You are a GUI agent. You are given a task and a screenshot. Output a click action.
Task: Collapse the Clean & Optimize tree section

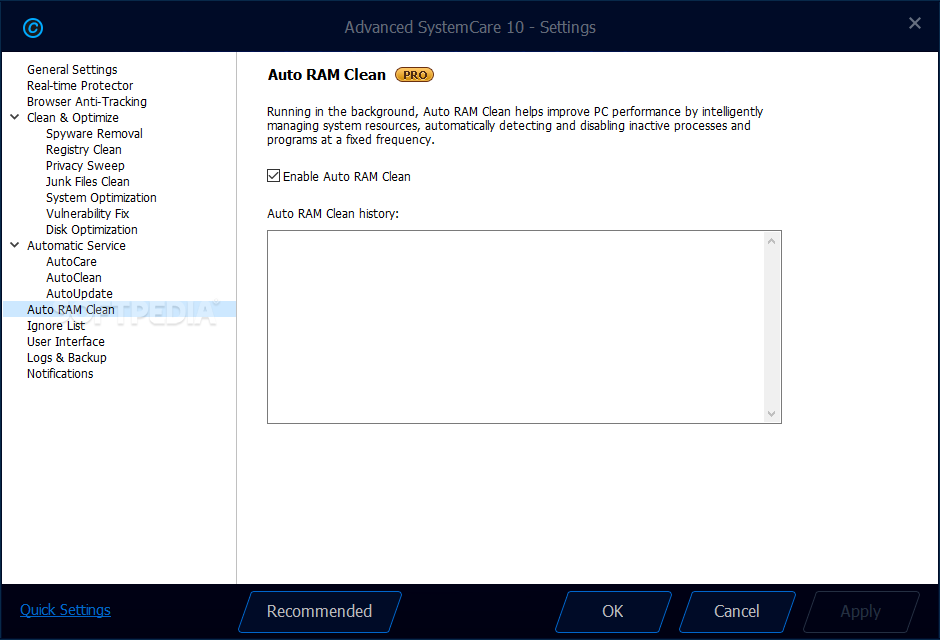coord(15,117)
